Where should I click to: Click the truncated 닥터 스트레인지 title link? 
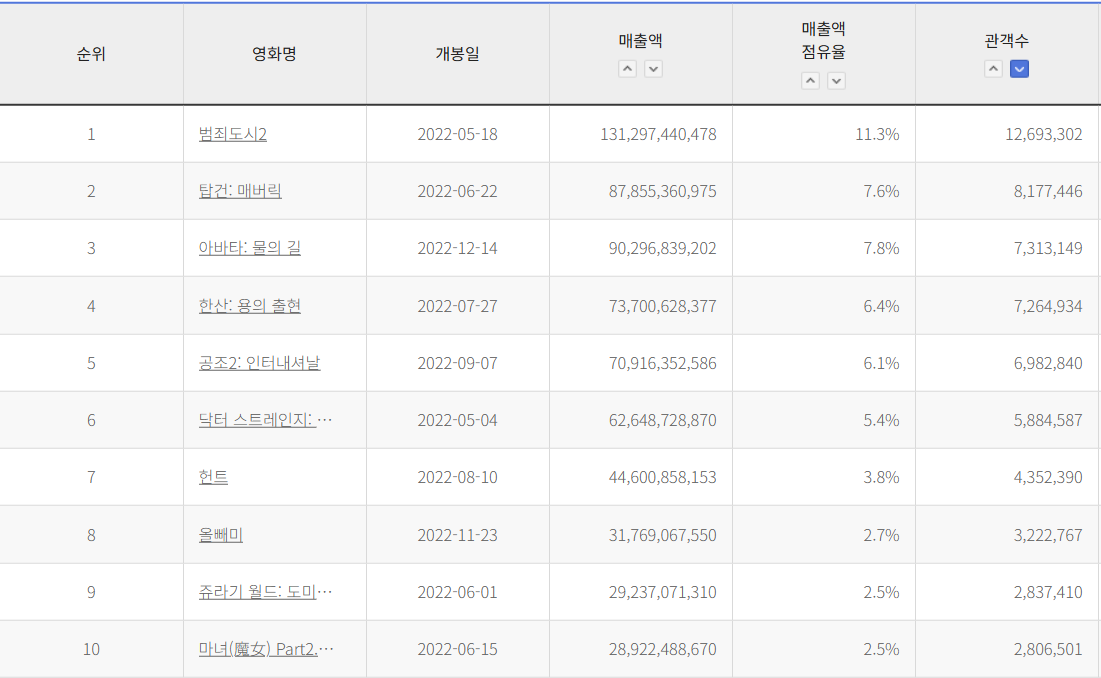pyautogui.click(x=265, y=420)
